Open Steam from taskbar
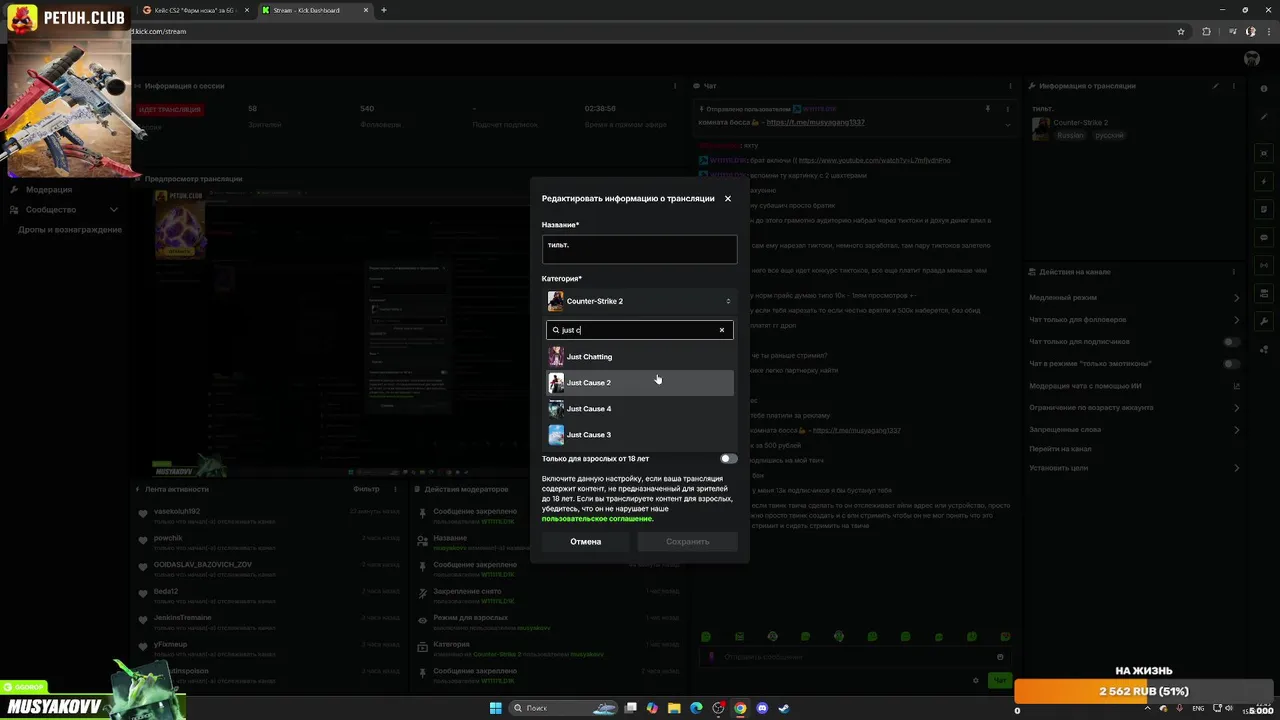 784,708
